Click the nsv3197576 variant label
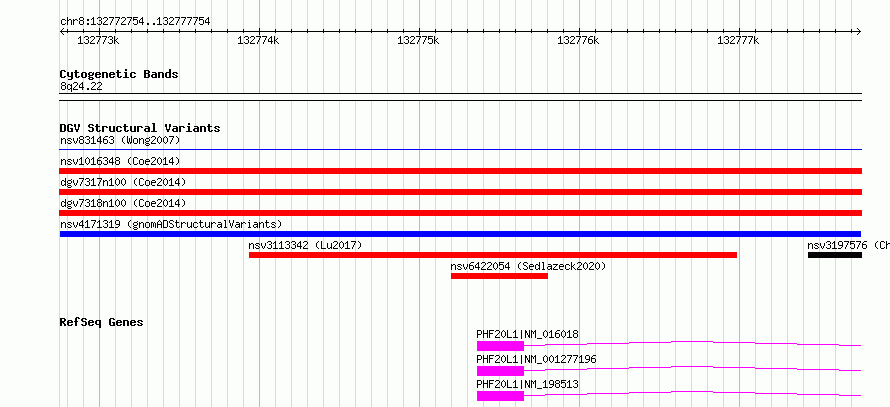Viewport: 890px width, 407px height. click(849, 245)
